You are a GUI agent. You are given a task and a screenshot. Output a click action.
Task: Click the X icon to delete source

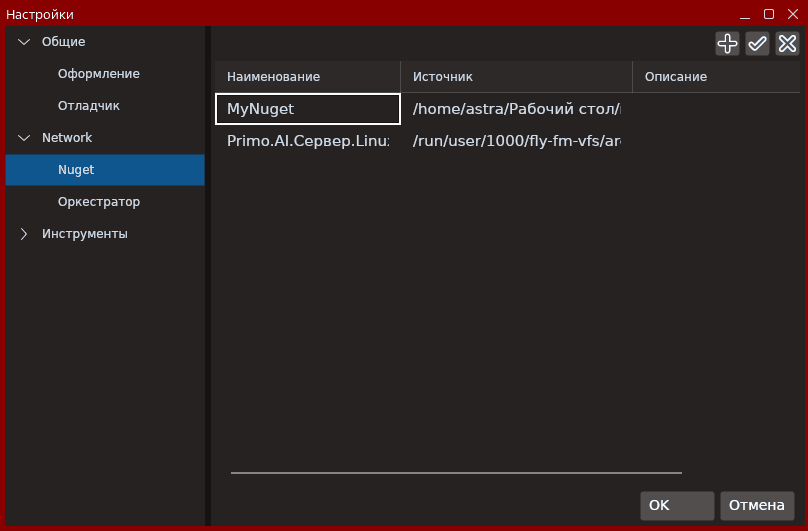pos(787,43)
